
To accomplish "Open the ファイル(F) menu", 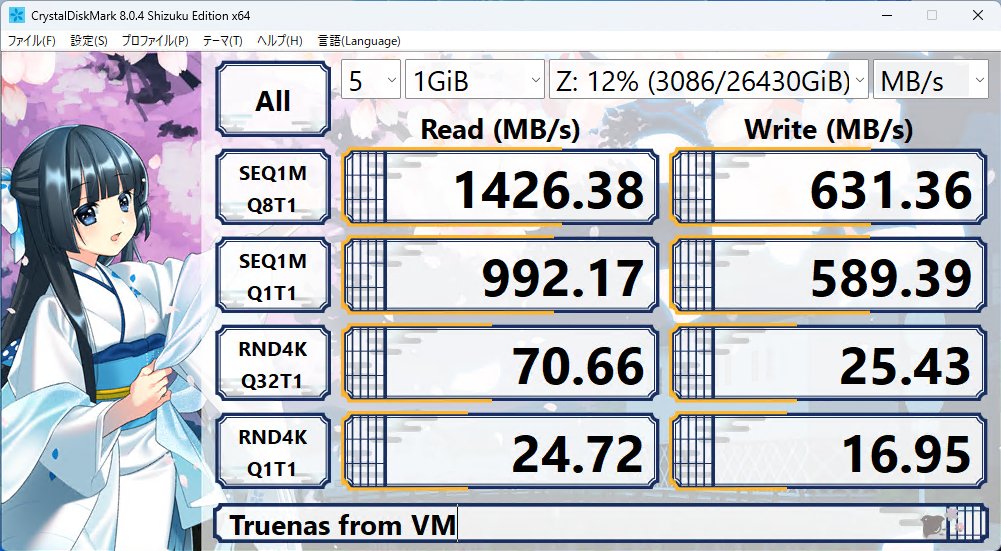I will pos(32,41).
